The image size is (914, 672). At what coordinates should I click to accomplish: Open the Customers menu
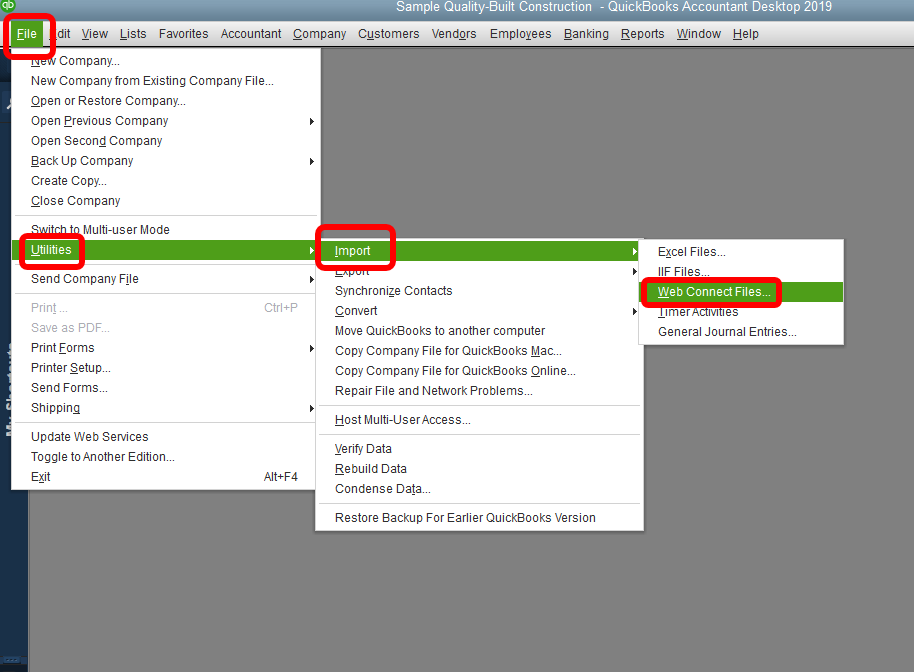tap(388, 34)
